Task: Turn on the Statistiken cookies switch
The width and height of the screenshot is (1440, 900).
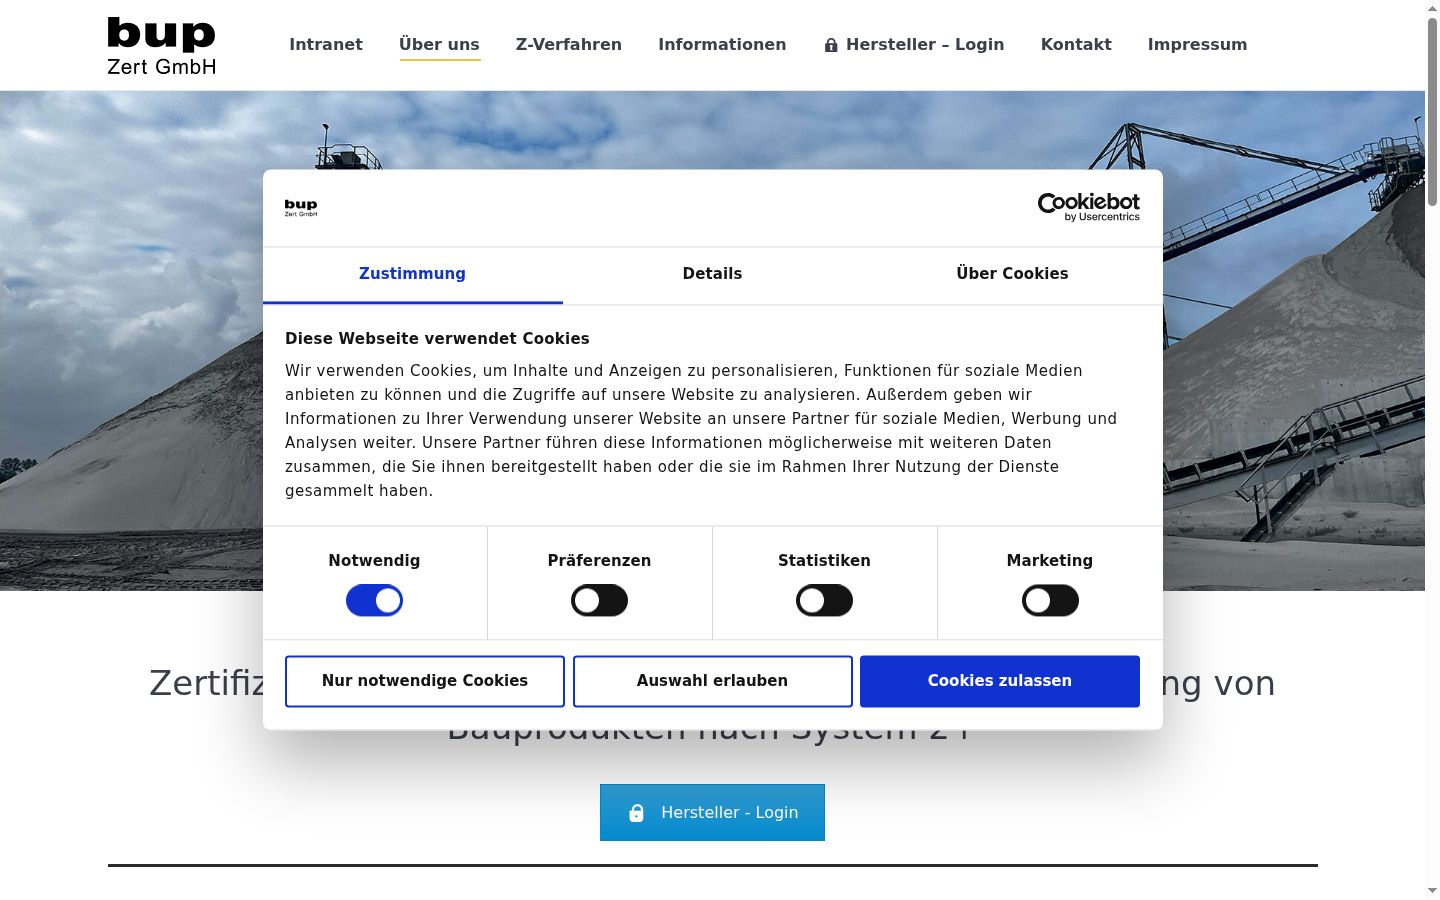Action: (824, 600)
